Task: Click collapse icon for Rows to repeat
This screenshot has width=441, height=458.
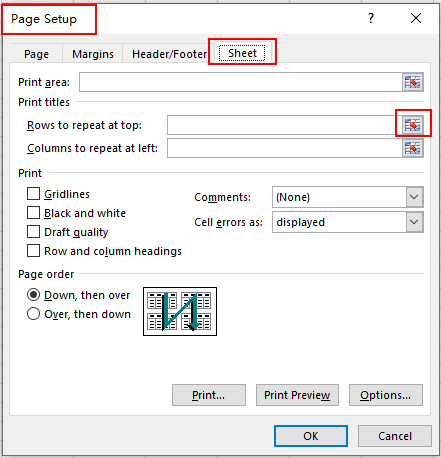Action: click(x=413, y=125)
